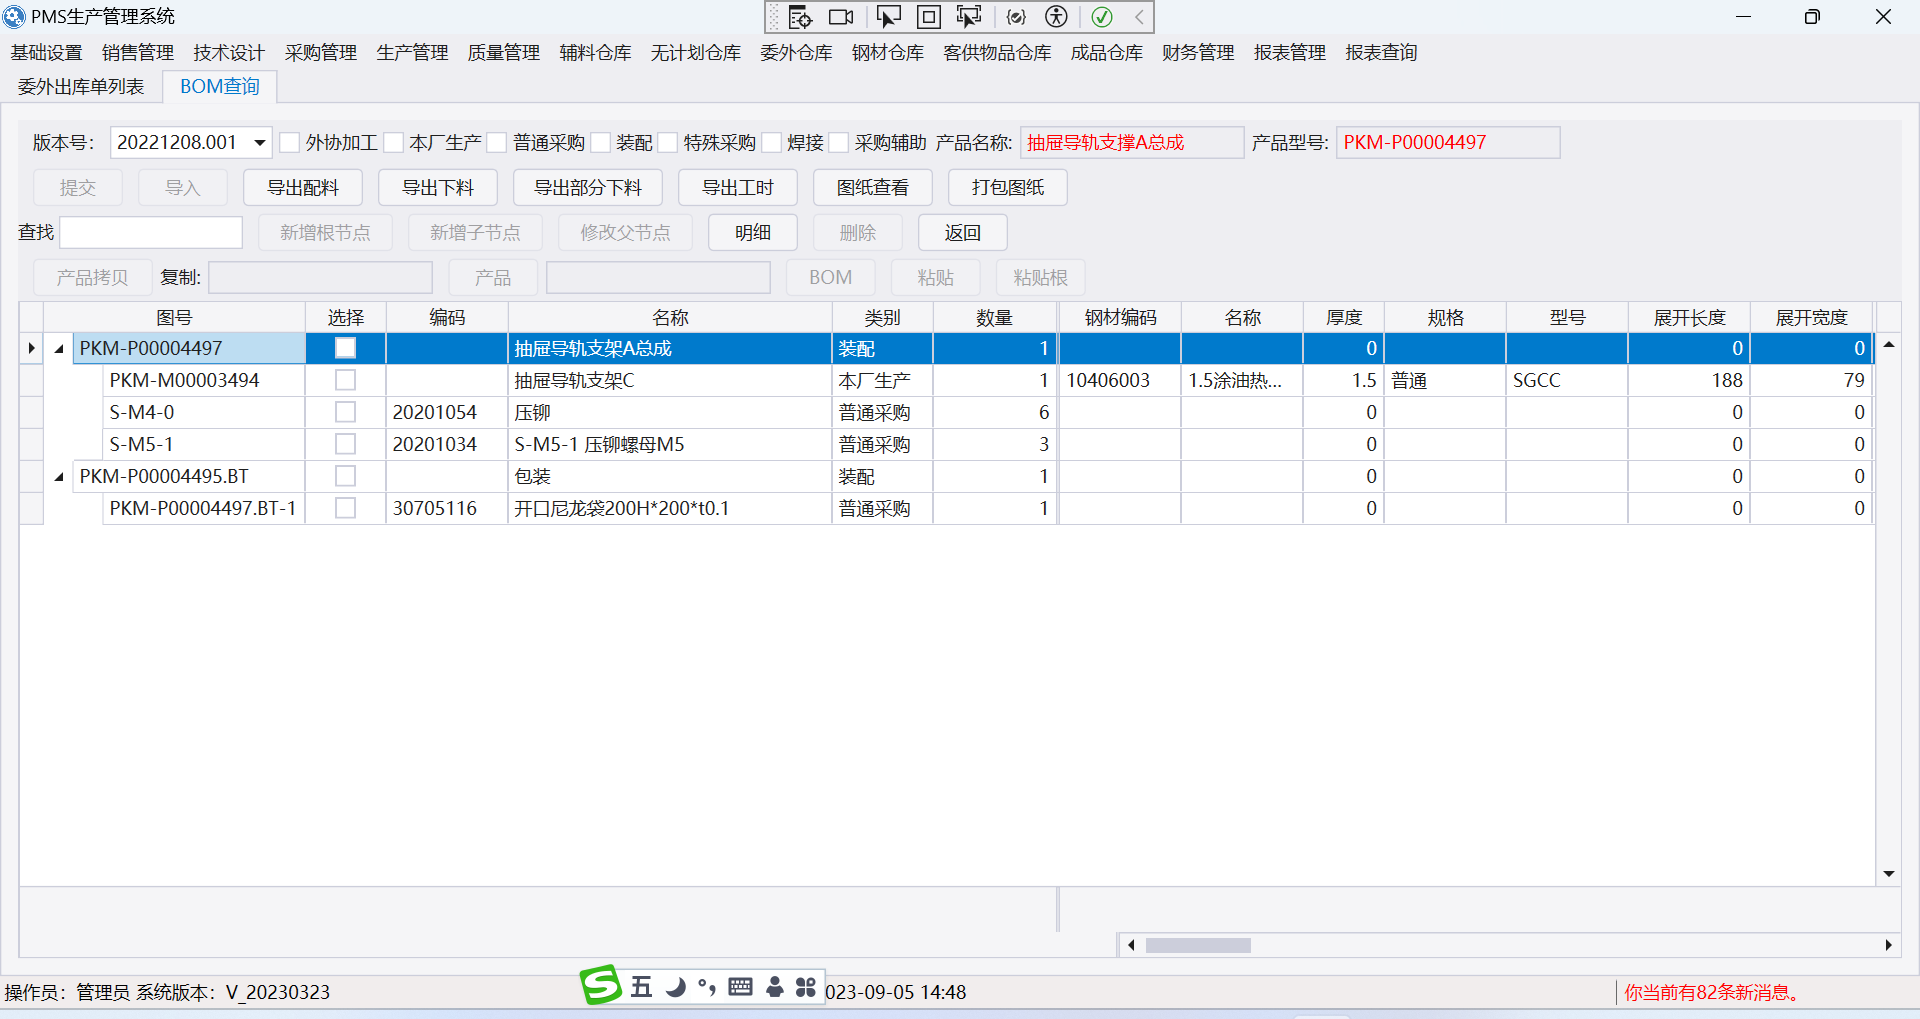Check the 焊接 filter checkbox
Viewport: 1920px width, 1019px height.
[x=772, y=142]
